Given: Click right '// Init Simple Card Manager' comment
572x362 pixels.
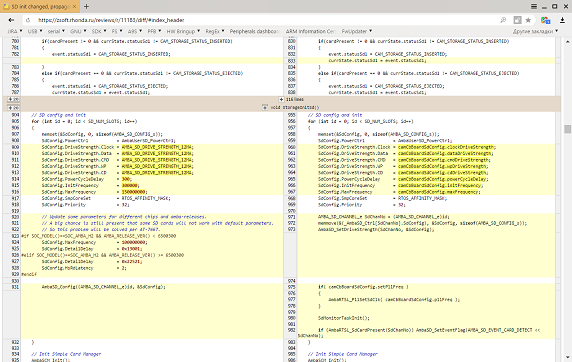Looking at the screenshot, I should pos(343,354).
